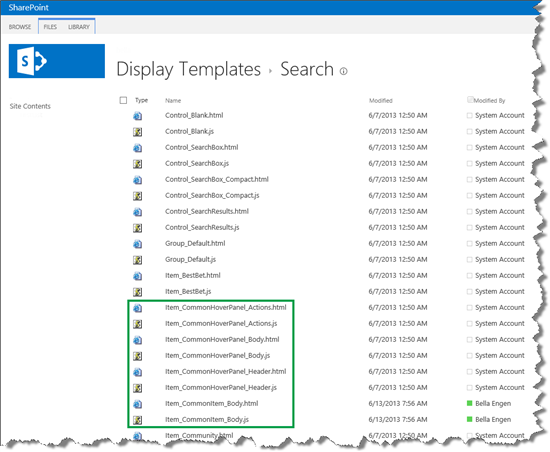Click green presence indicator for Item_CommonItem_Body.js

point(469,419)
